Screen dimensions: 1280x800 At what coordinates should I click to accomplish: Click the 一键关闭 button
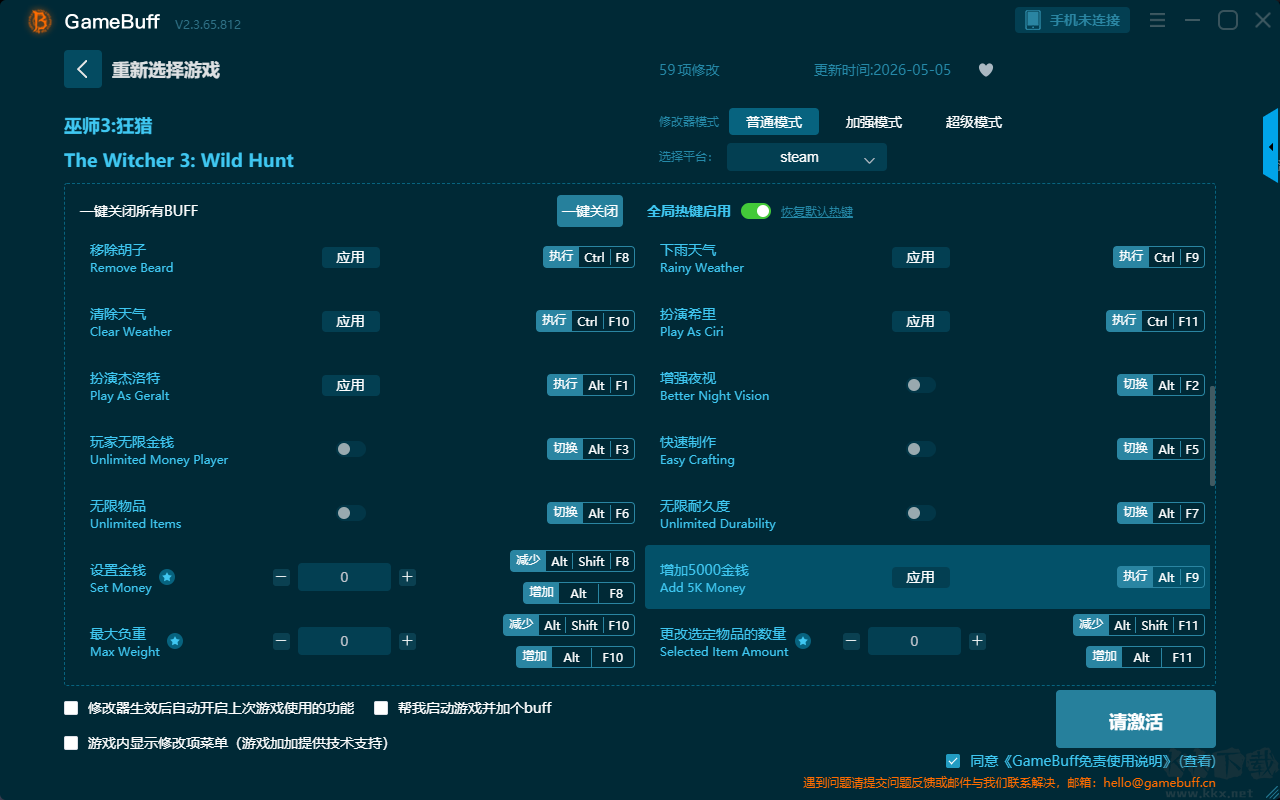590,211
